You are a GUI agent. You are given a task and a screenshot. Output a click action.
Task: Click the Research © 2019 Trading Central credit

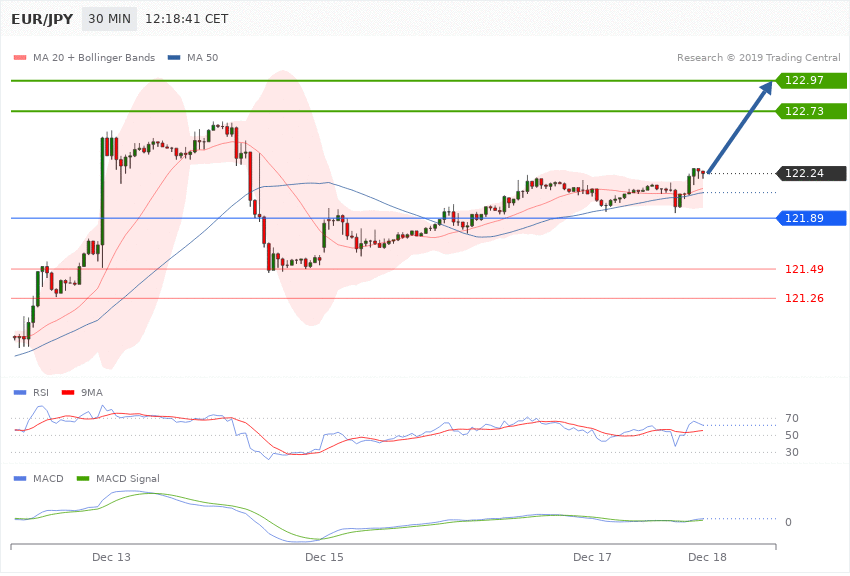pos(758,57)
